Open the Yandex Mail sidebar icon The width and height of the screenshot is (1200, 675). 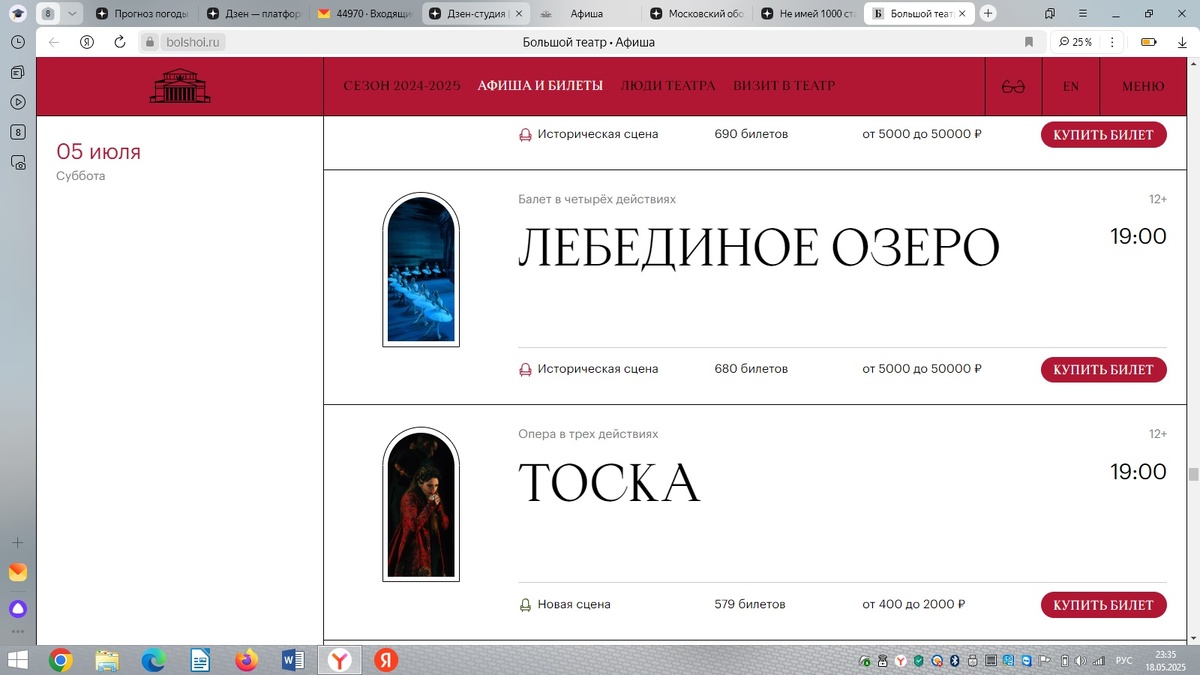(x=18, y=573)
